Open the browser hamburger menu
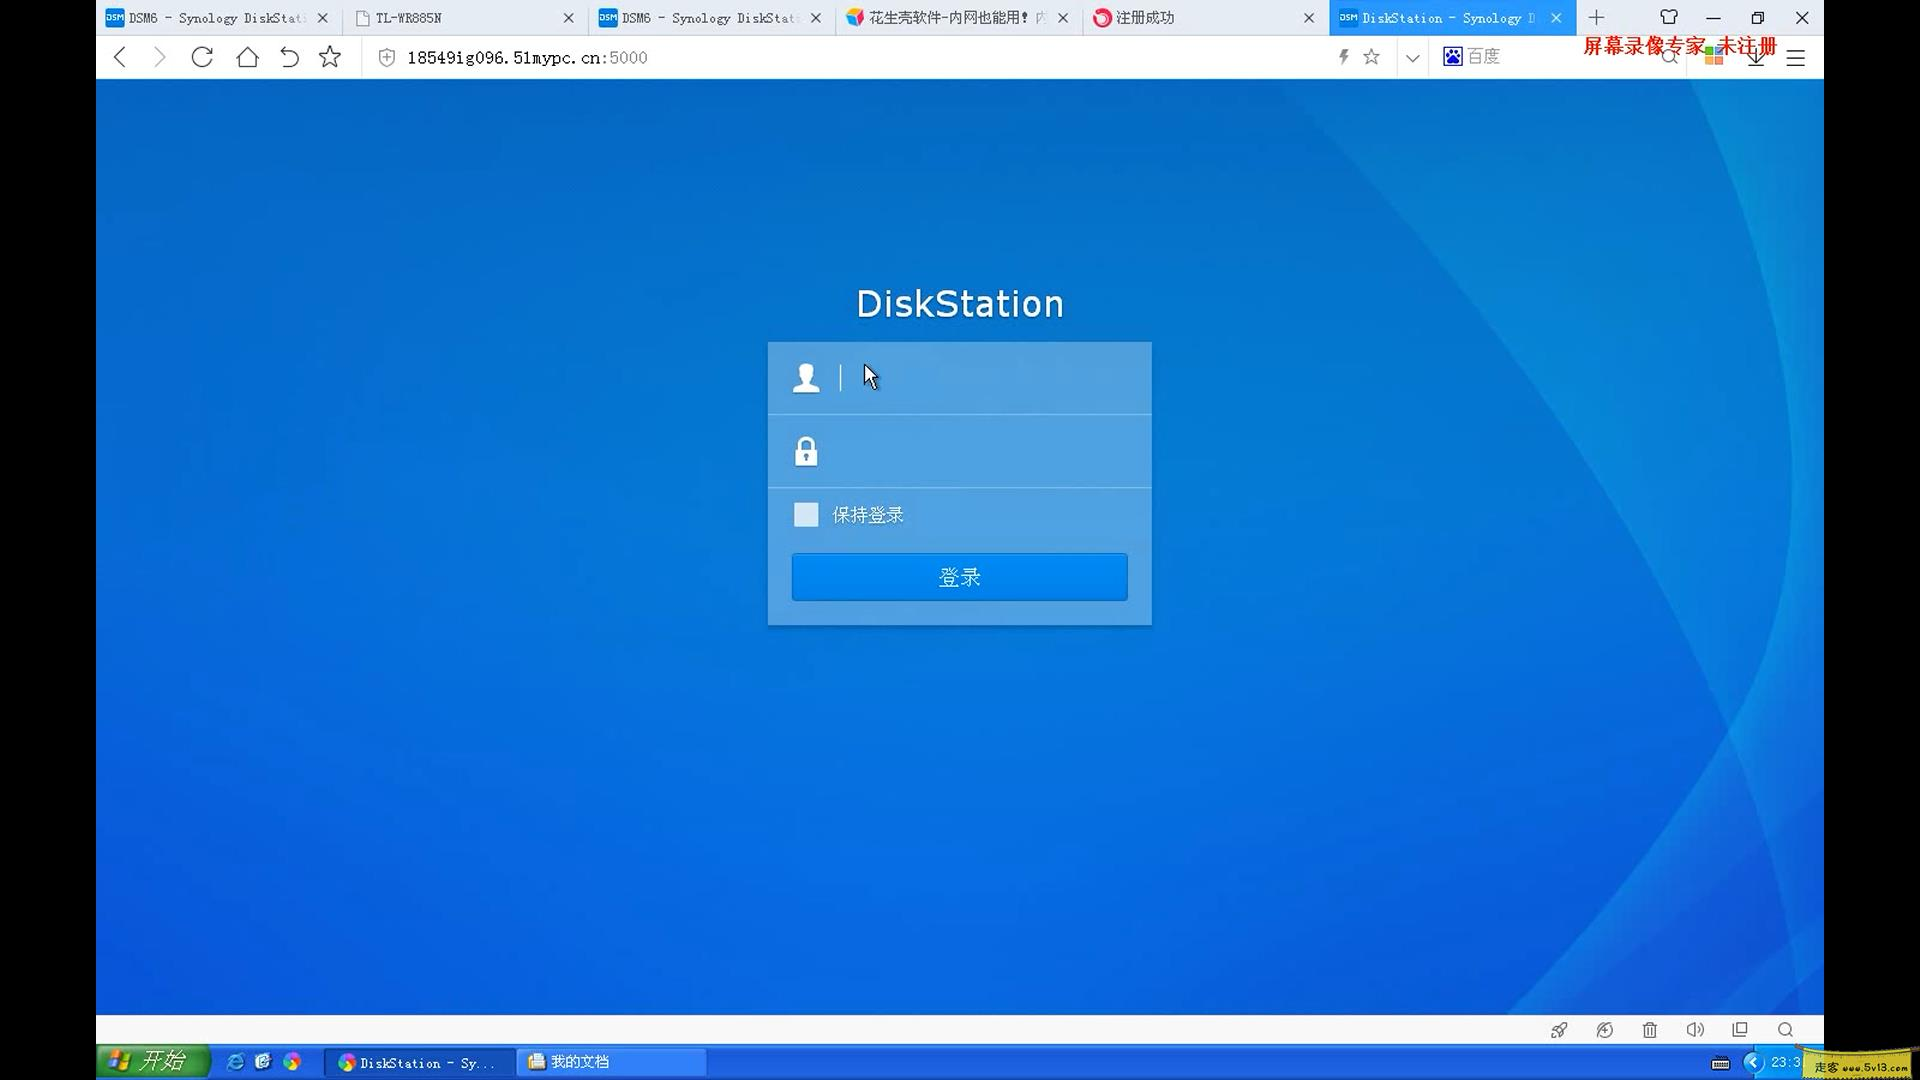The height and width of the screenshot is (1080, 1920). coord(1795,57)
